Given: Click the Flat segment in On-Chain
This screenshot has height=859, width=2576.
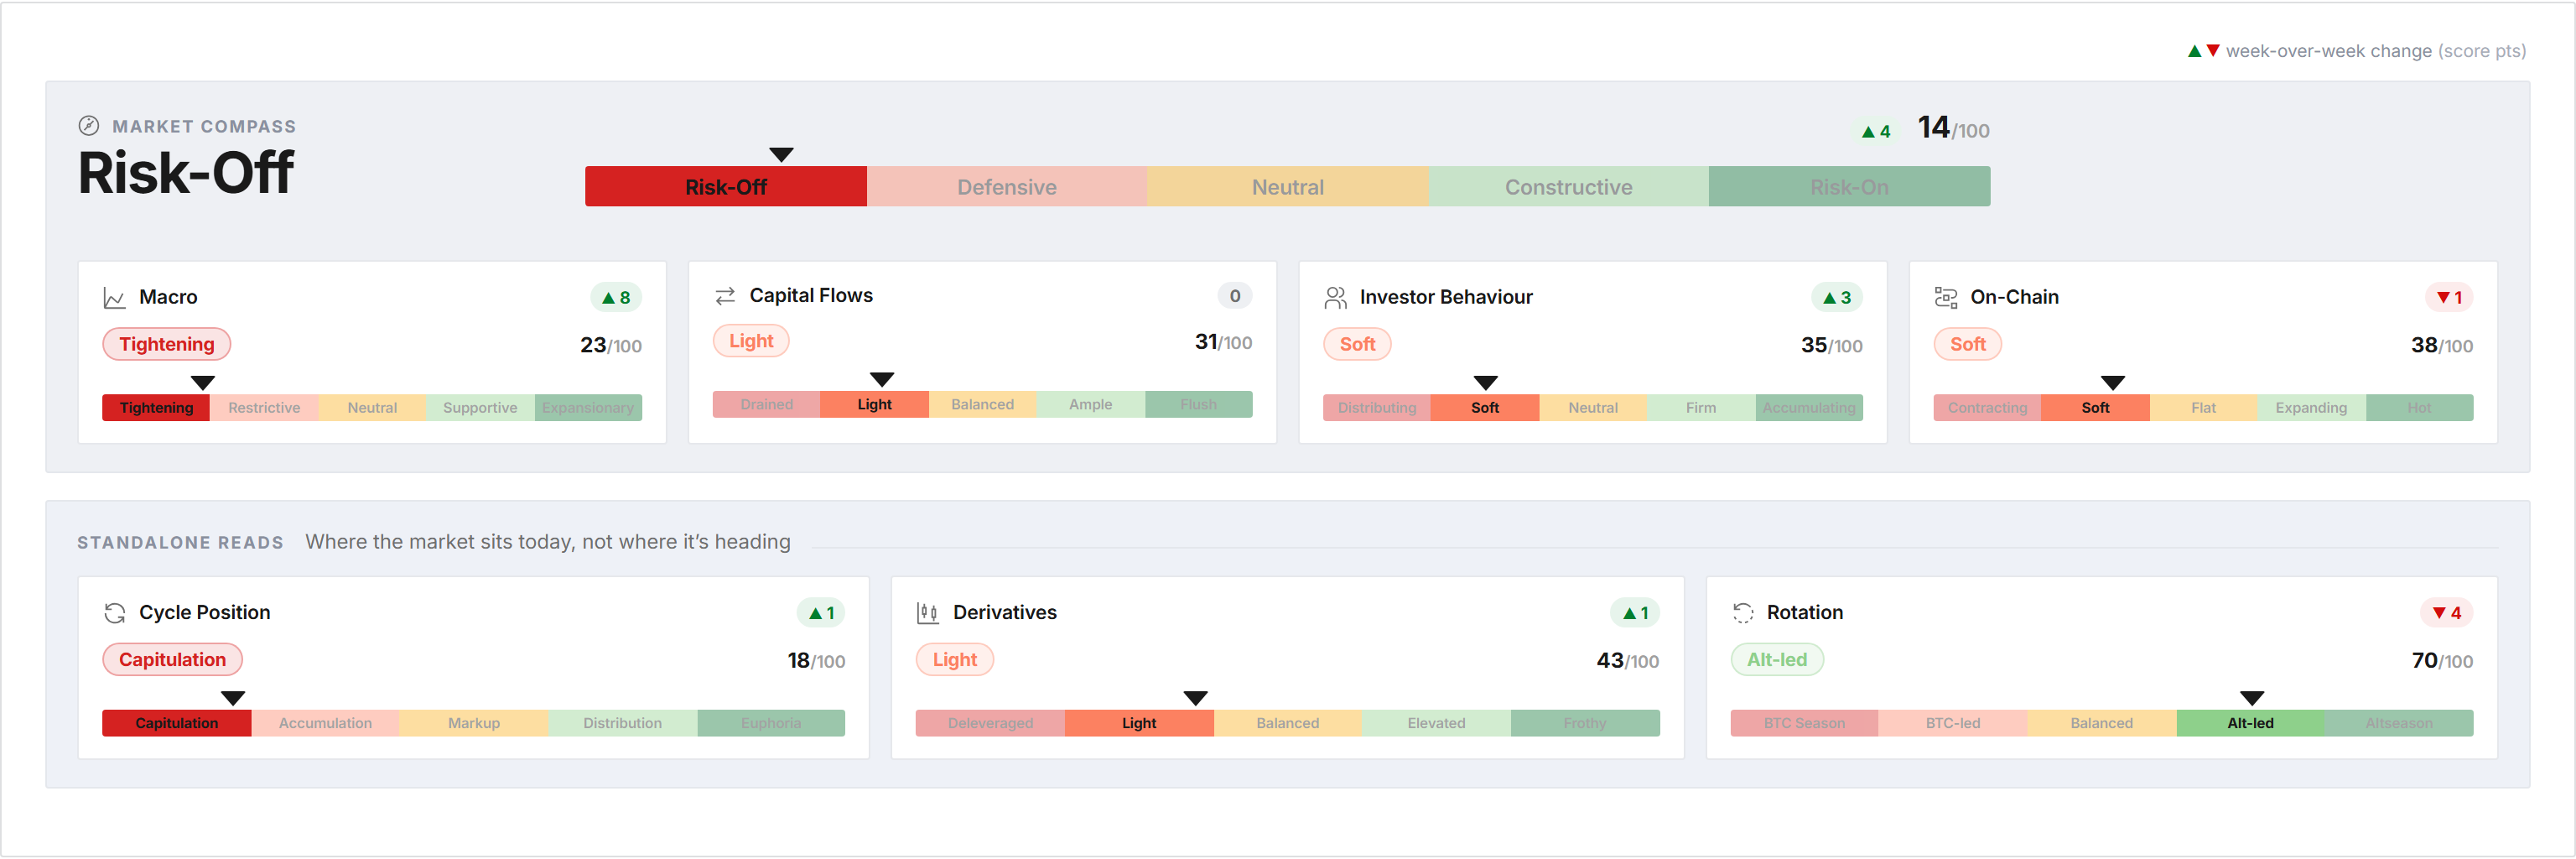Looking at the screenshot, I should (2203, 408).
